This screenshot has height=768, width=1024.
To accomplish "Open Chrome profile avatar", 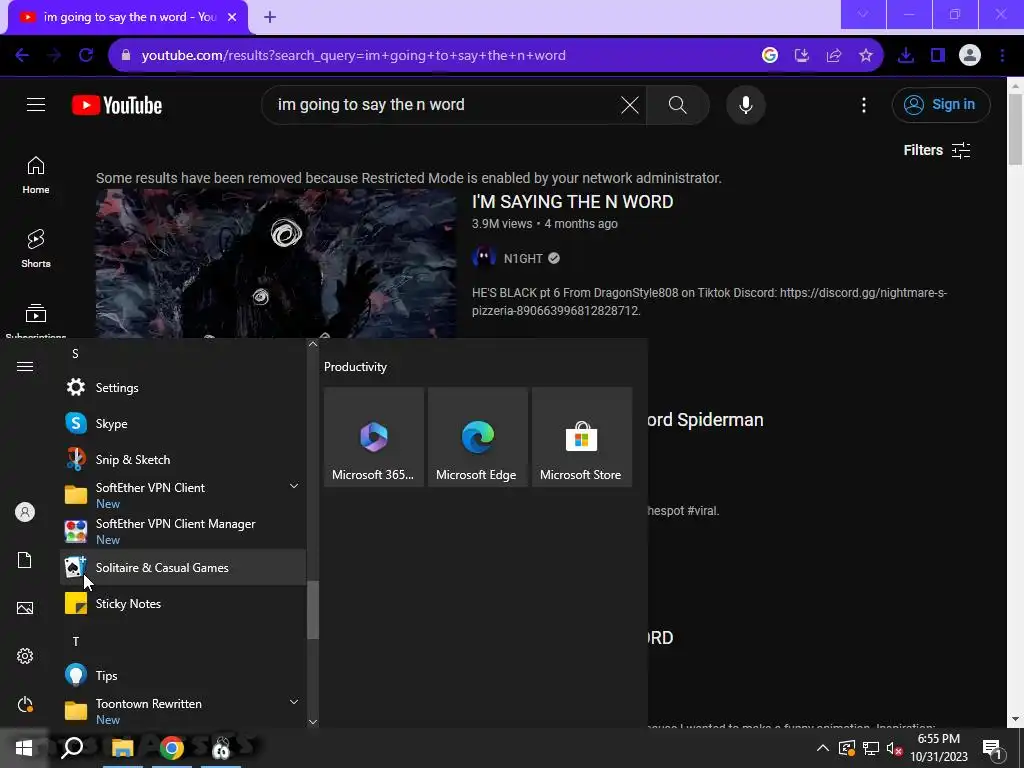I will pyautogui.click(x=970, y=56).
